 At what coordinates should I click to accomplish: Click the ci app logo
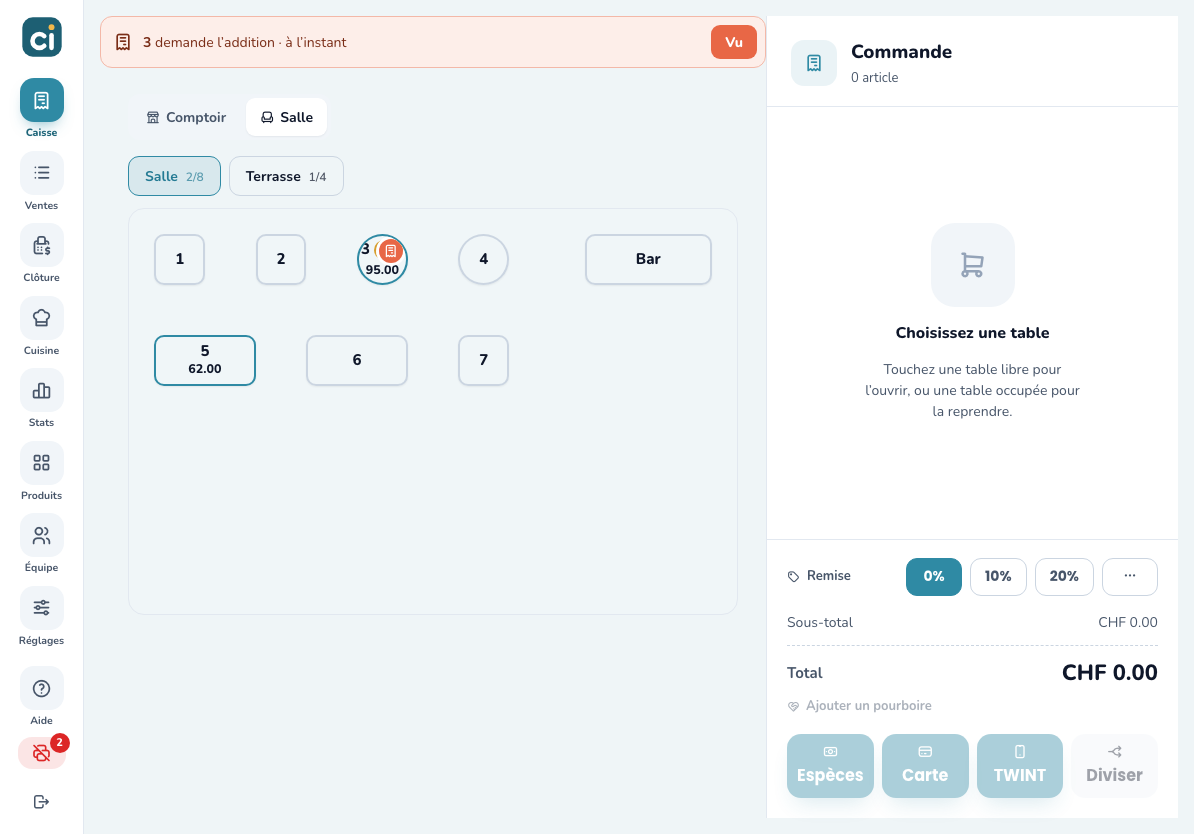click(x=41, y=37)
